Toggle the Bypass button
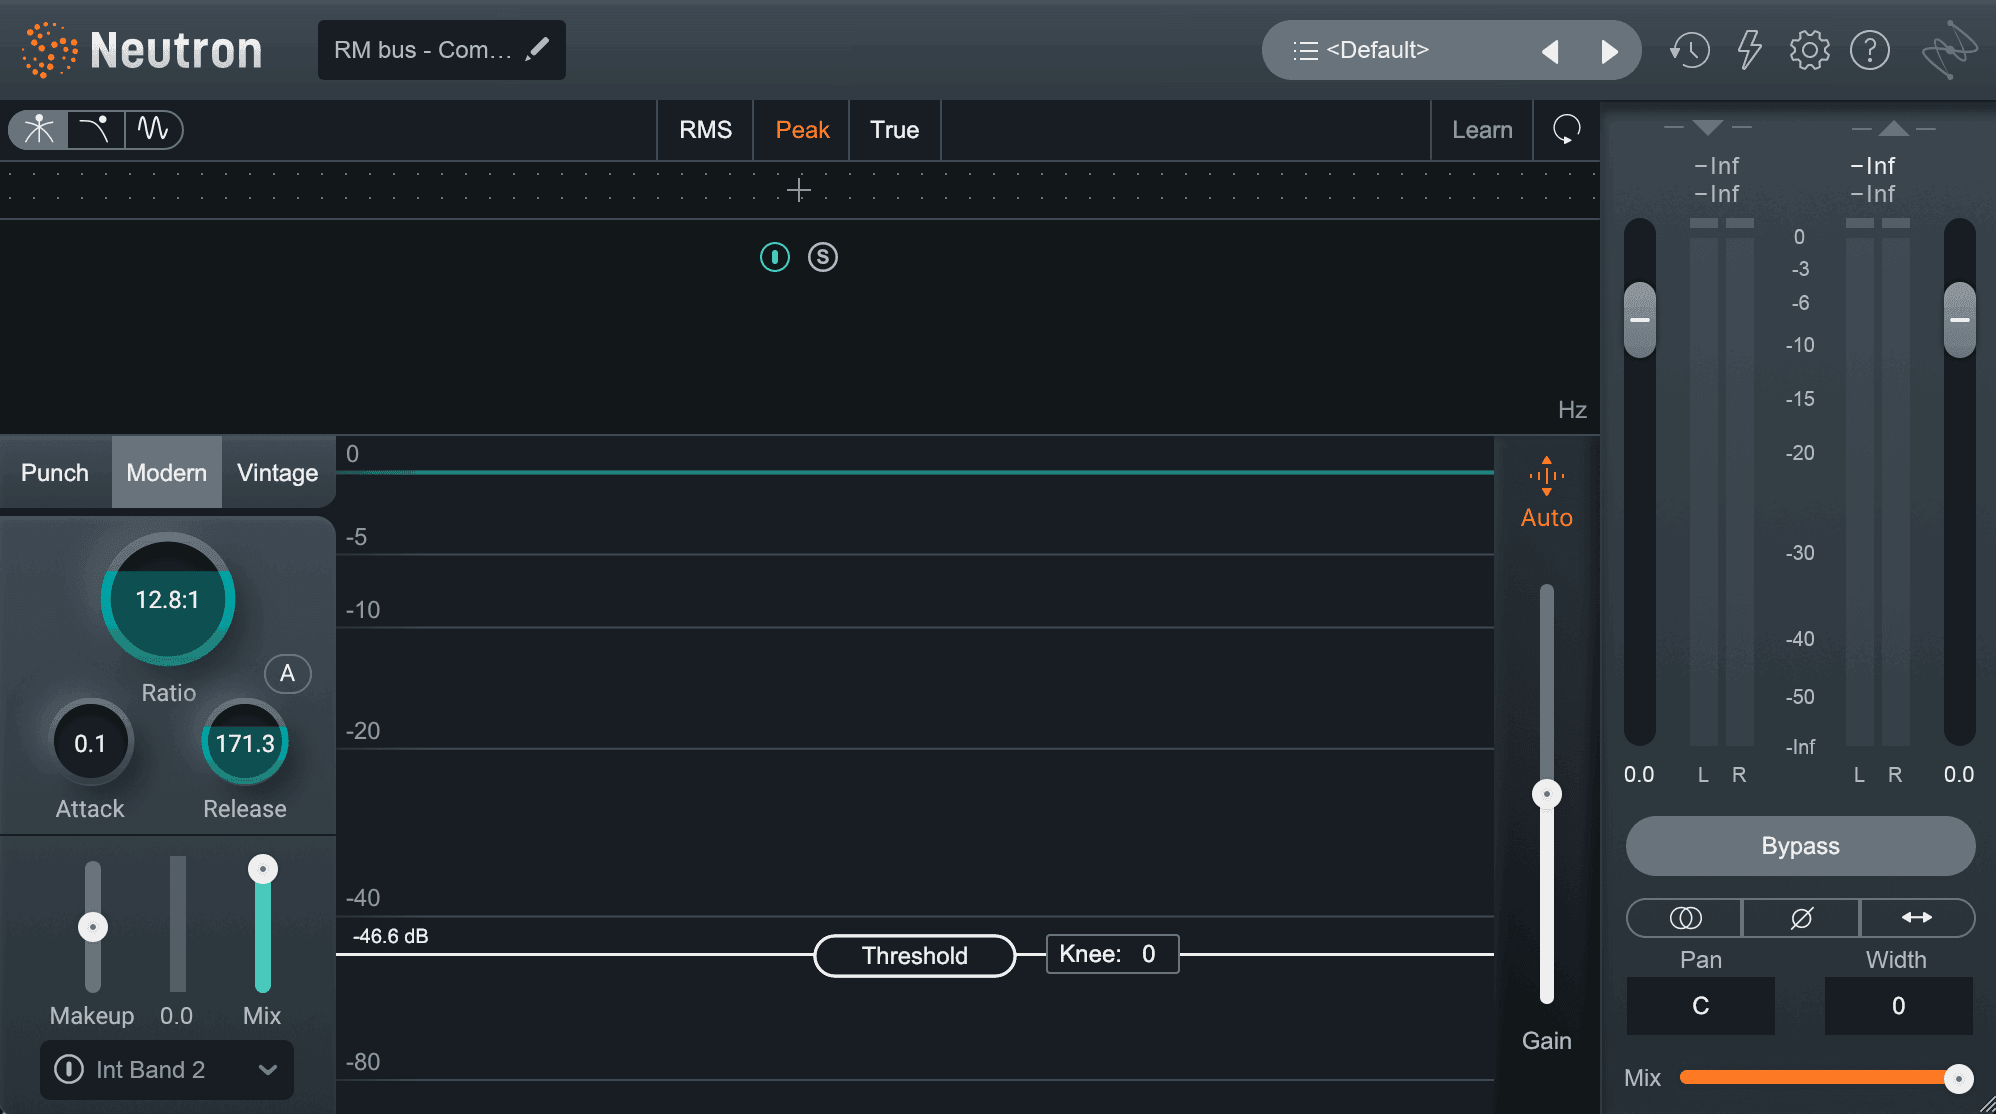The height and width of the screenshot is (1114, 1996). tap(1800, 846)
